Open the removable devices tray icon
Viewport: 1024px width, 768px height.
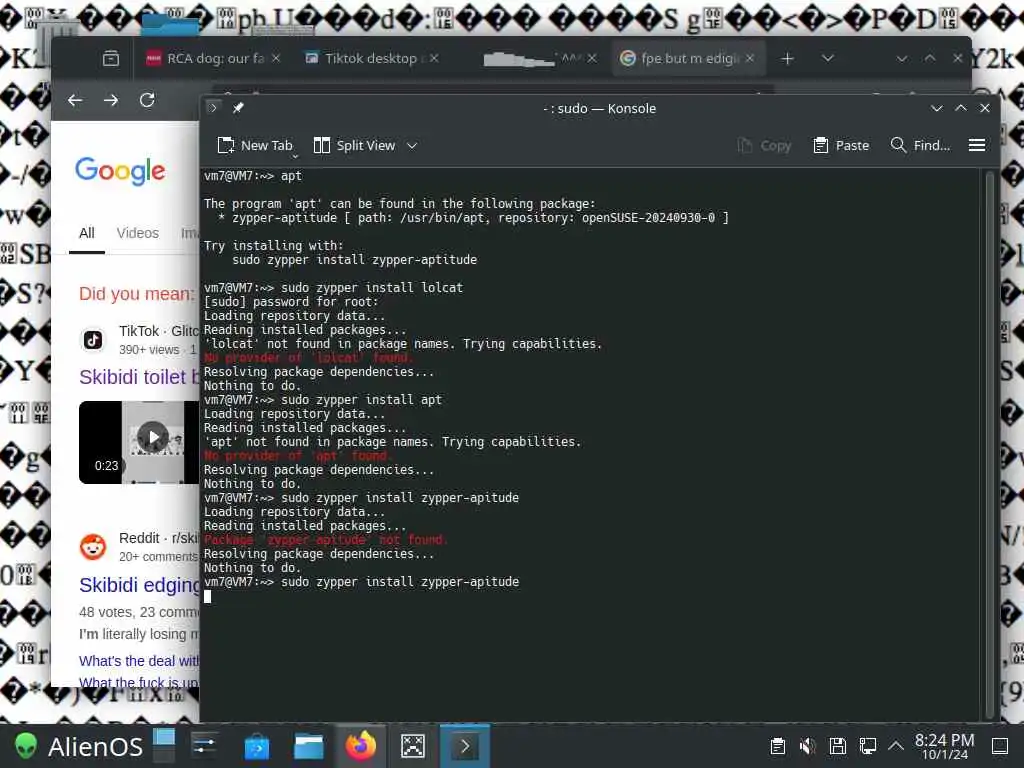click(838, 746)
